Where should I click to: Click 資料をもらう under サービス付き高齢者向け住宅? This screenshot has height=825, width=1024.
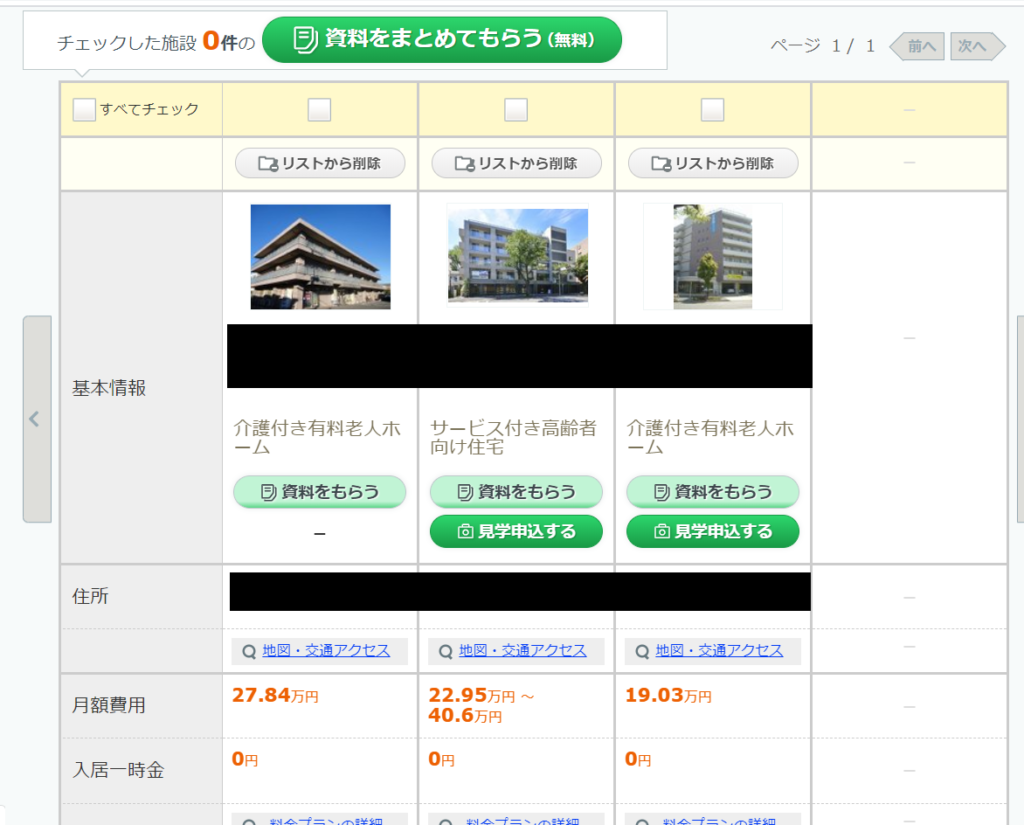point(517,492)
